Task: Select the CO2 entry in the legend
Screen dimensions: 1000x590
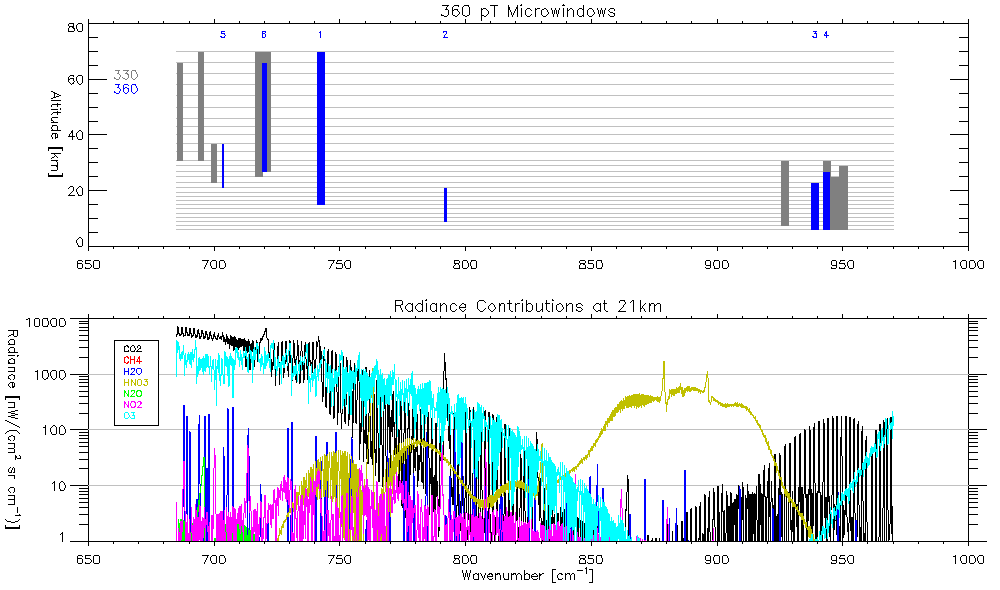Action: pyautogui.click(x=132, y=349)
